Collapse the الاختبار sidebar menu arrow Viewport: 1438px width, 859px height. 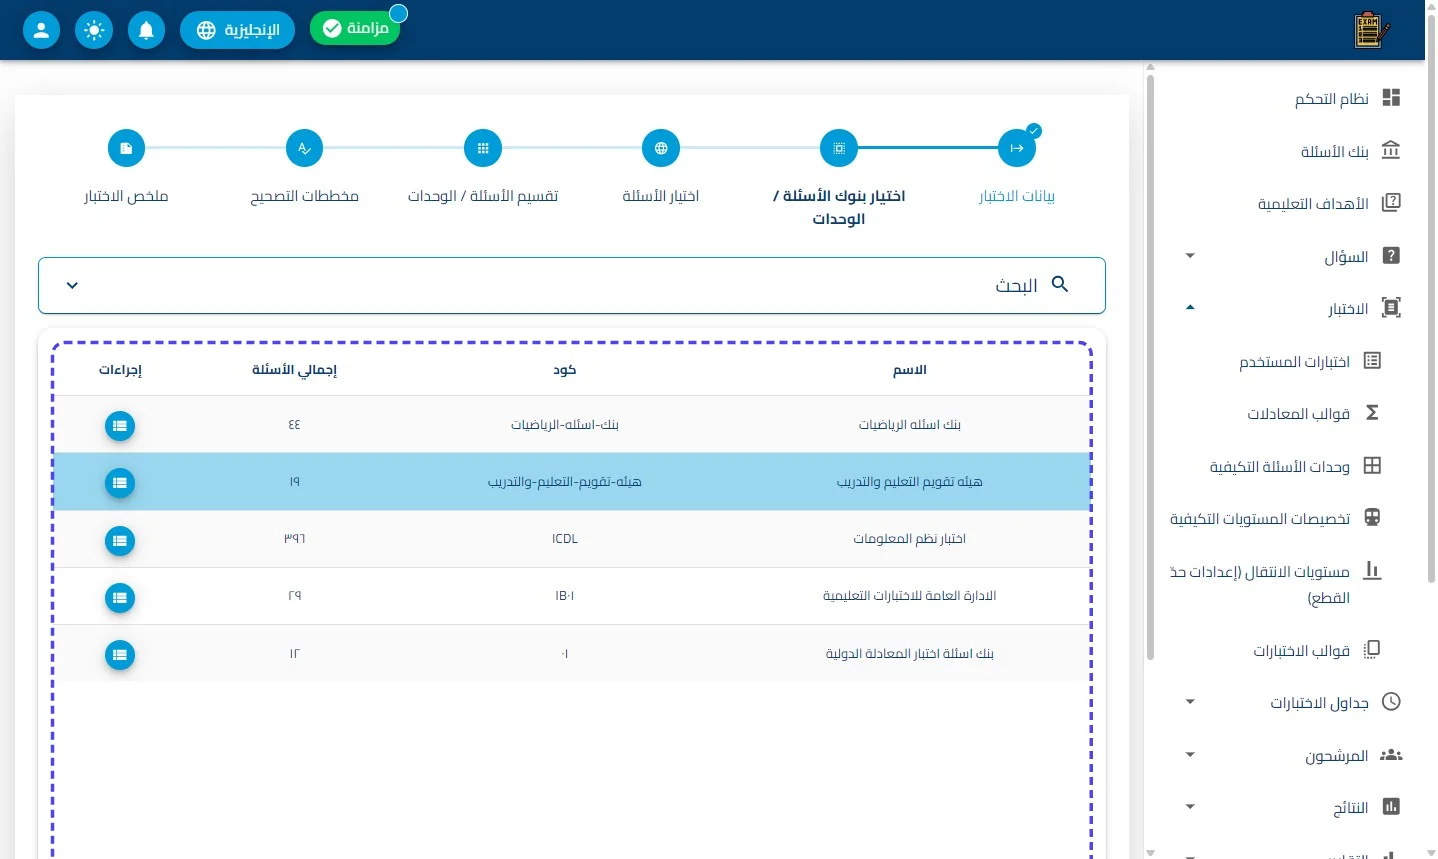[x=1190, y=308]
